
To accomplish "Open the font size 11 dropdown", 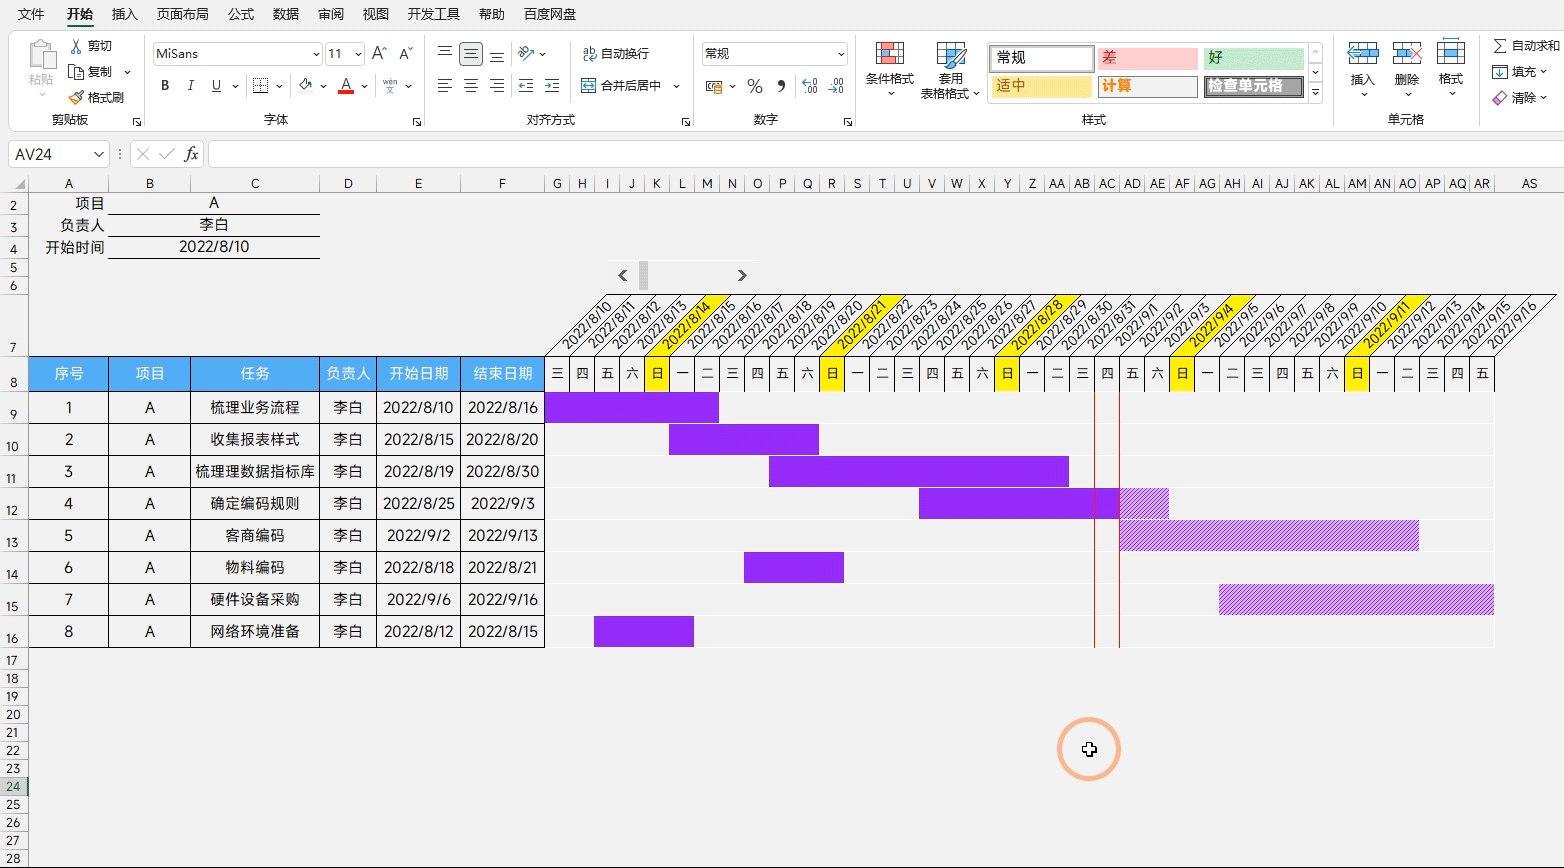I will point(358,54).
